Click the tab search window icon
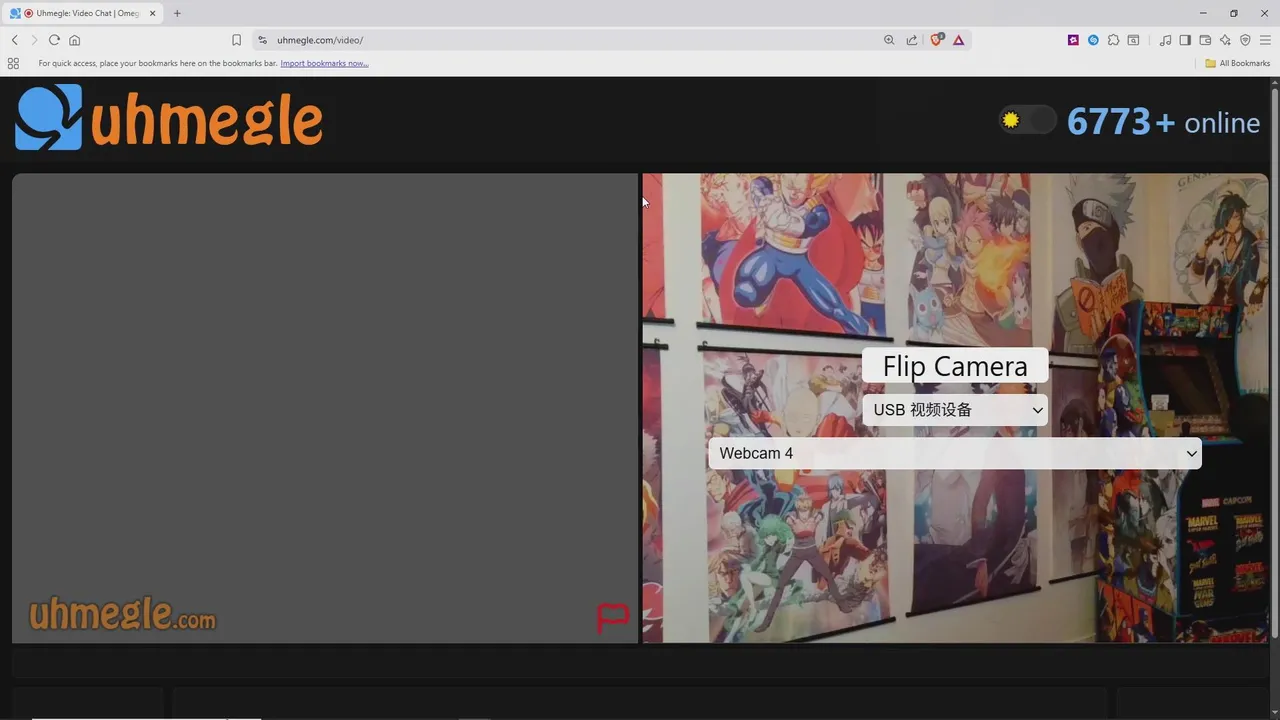This screenshot has height=720, width=1280. coord(1133,40)
